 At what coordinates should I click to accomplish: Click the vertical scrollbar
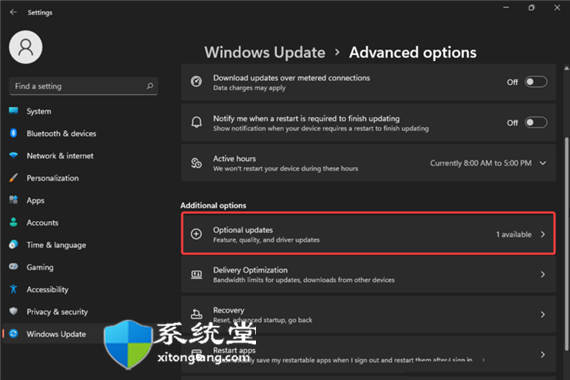566,244
